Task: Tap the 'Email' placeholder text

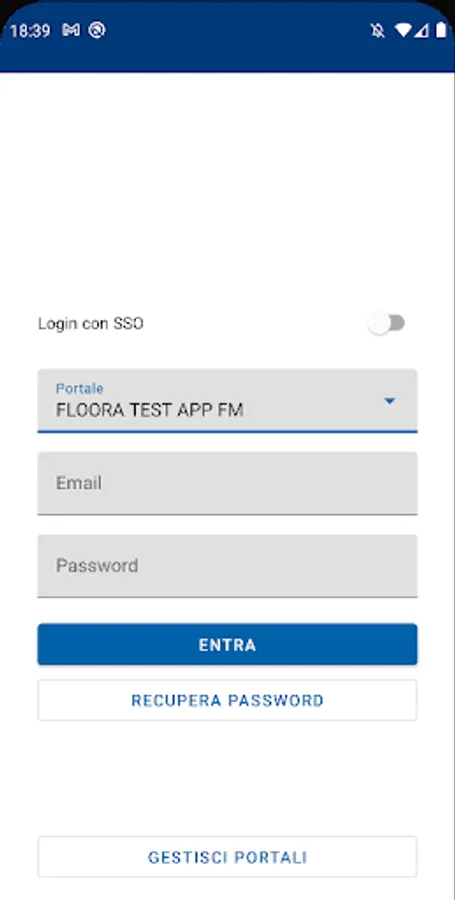Action: 79,483
